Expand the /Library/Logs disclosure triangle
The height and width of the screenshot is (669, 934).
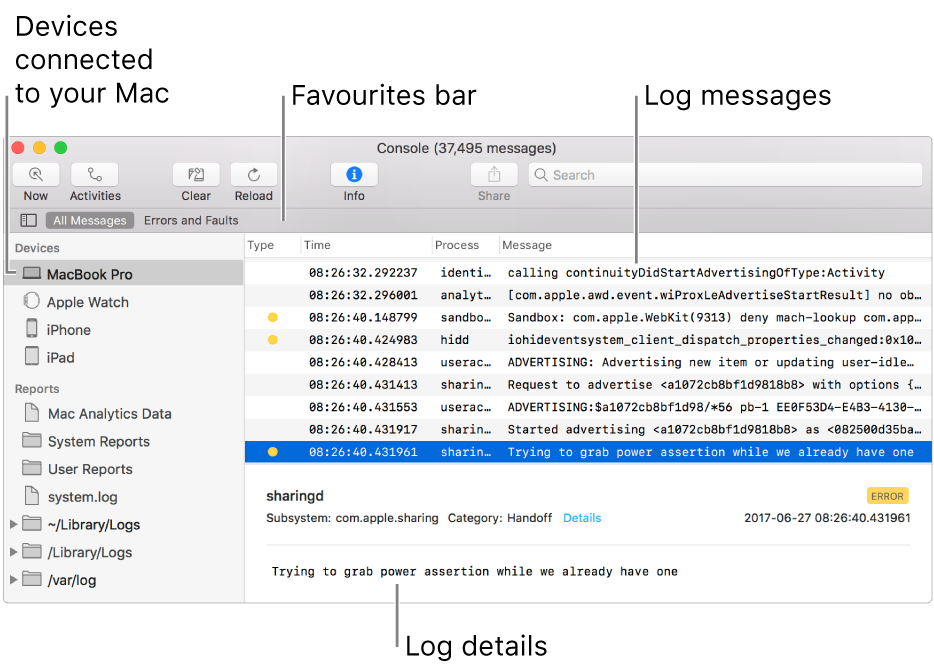pyautogui.click(x=13, y=552)
